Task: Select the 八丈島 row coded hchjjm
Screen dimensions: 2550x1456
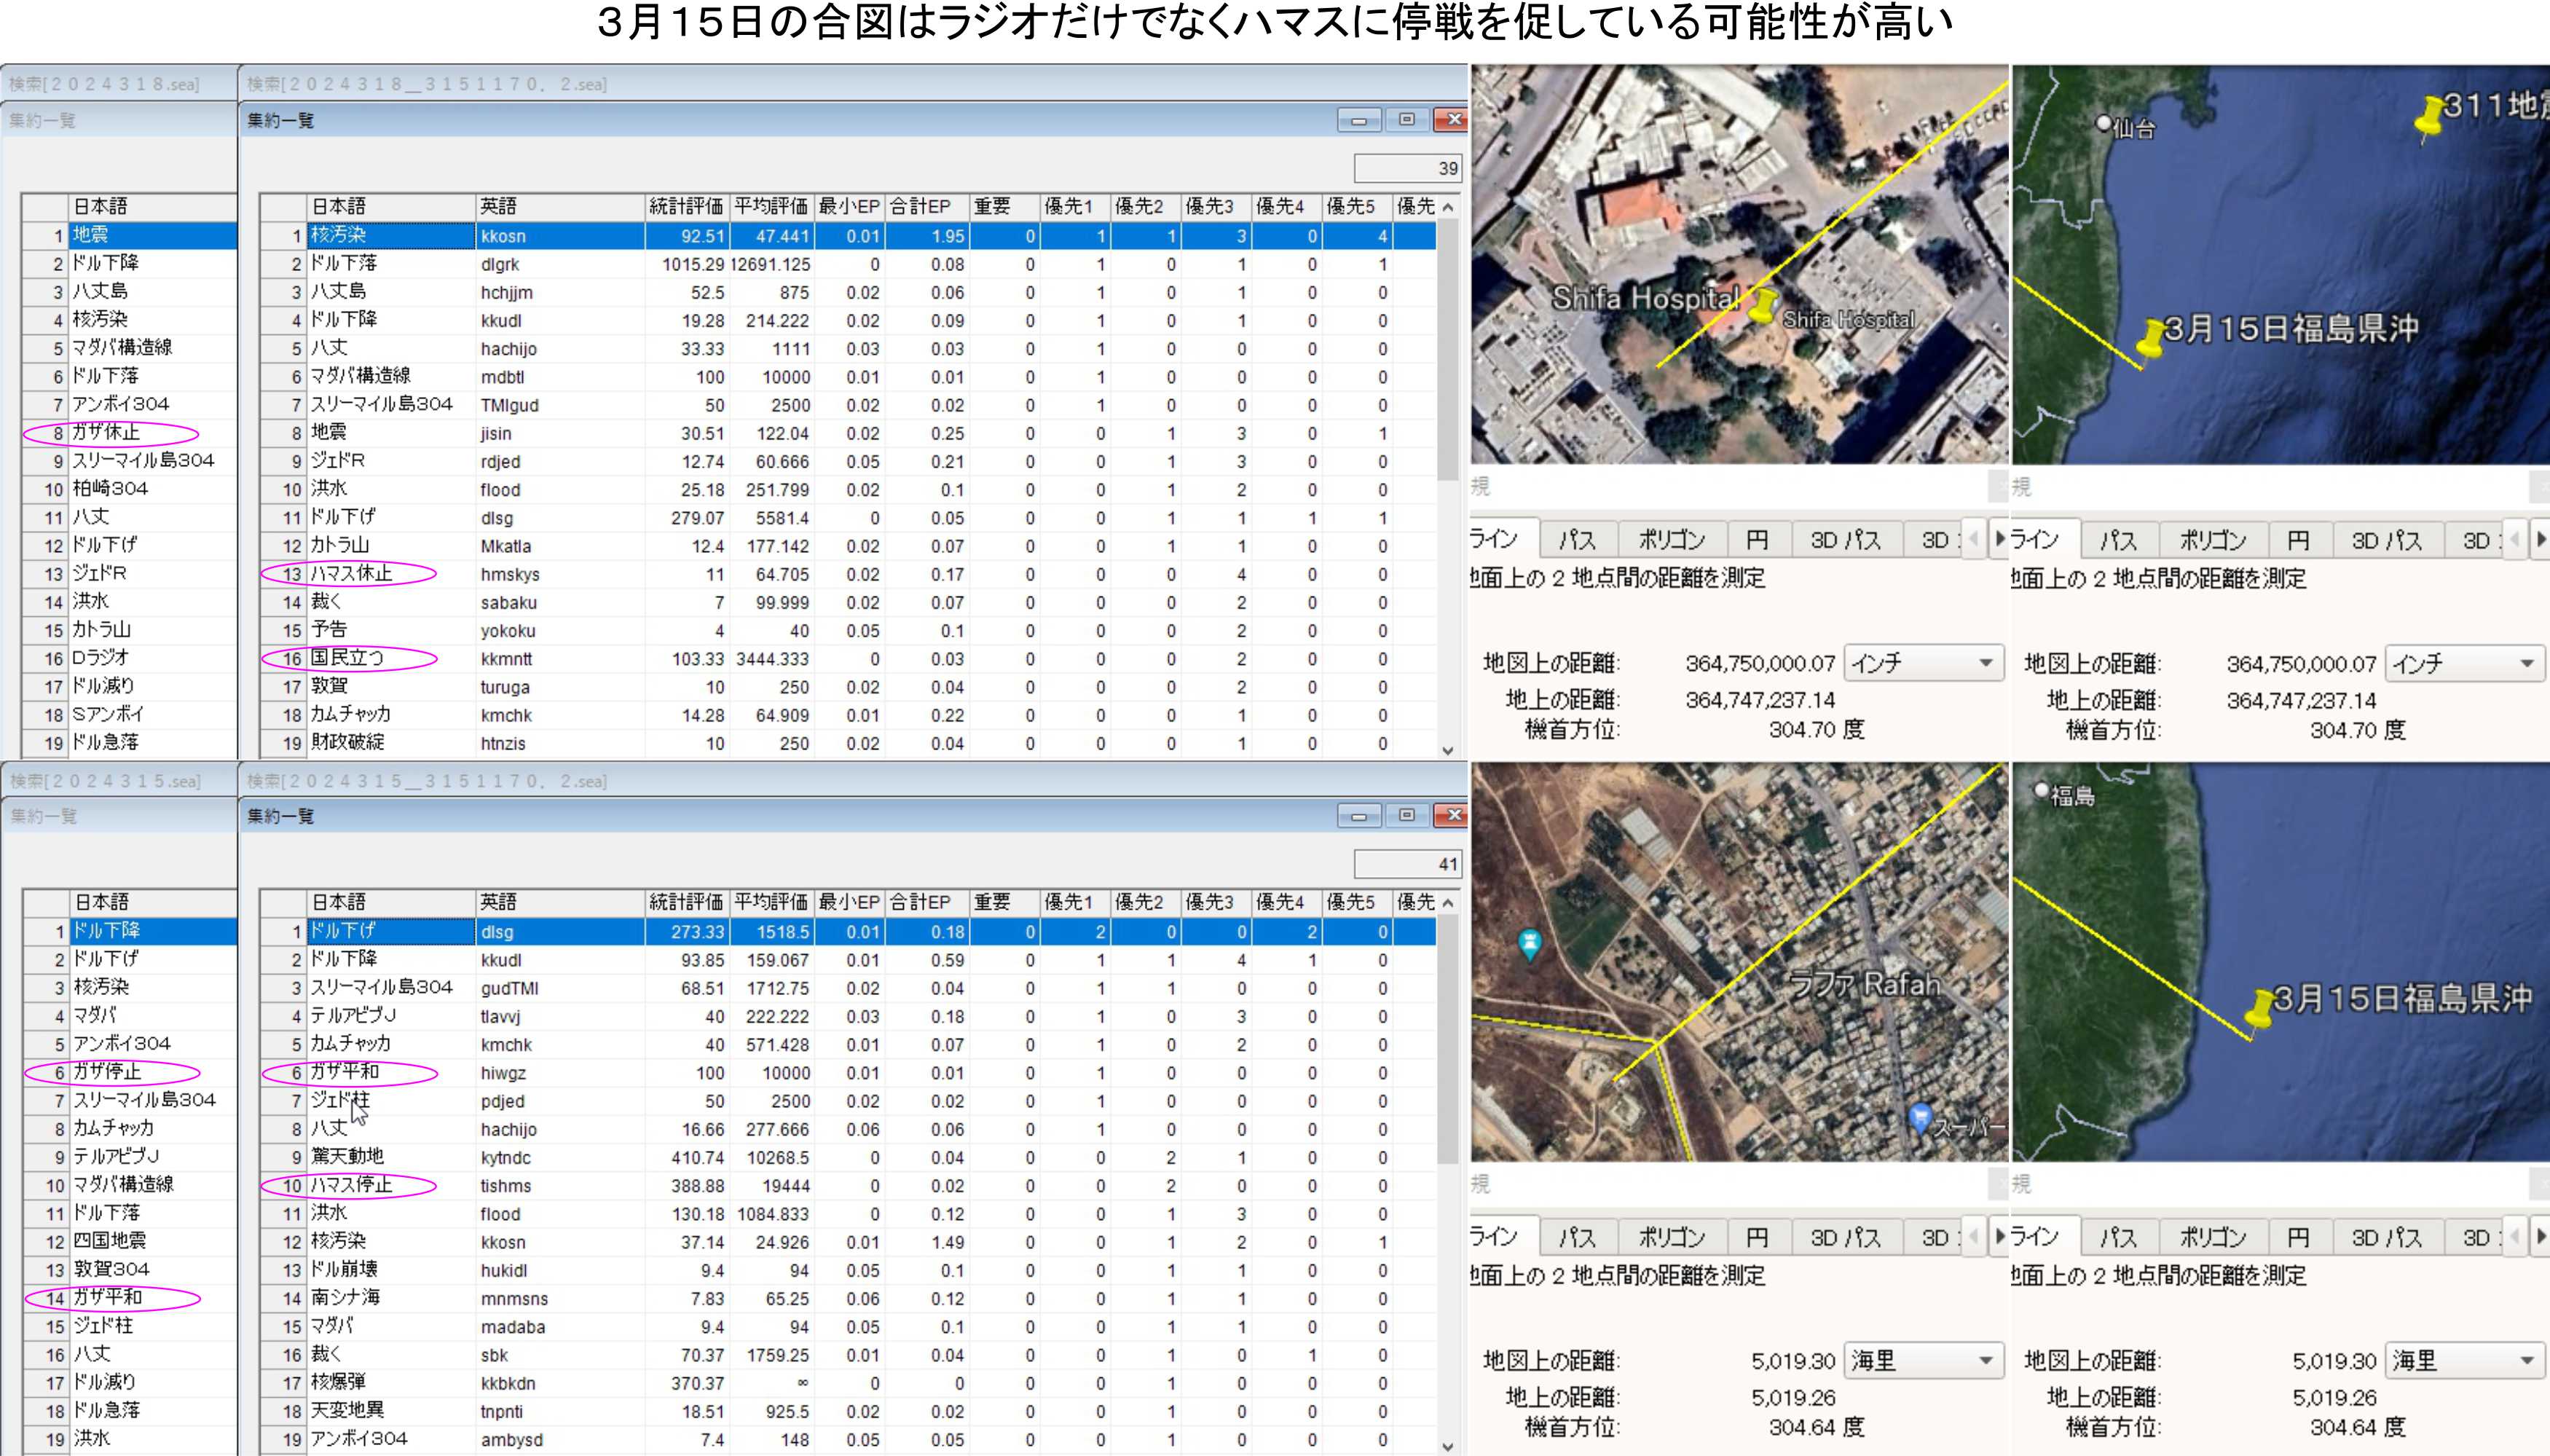Action: pyautogui.click(x=848, y=292)
